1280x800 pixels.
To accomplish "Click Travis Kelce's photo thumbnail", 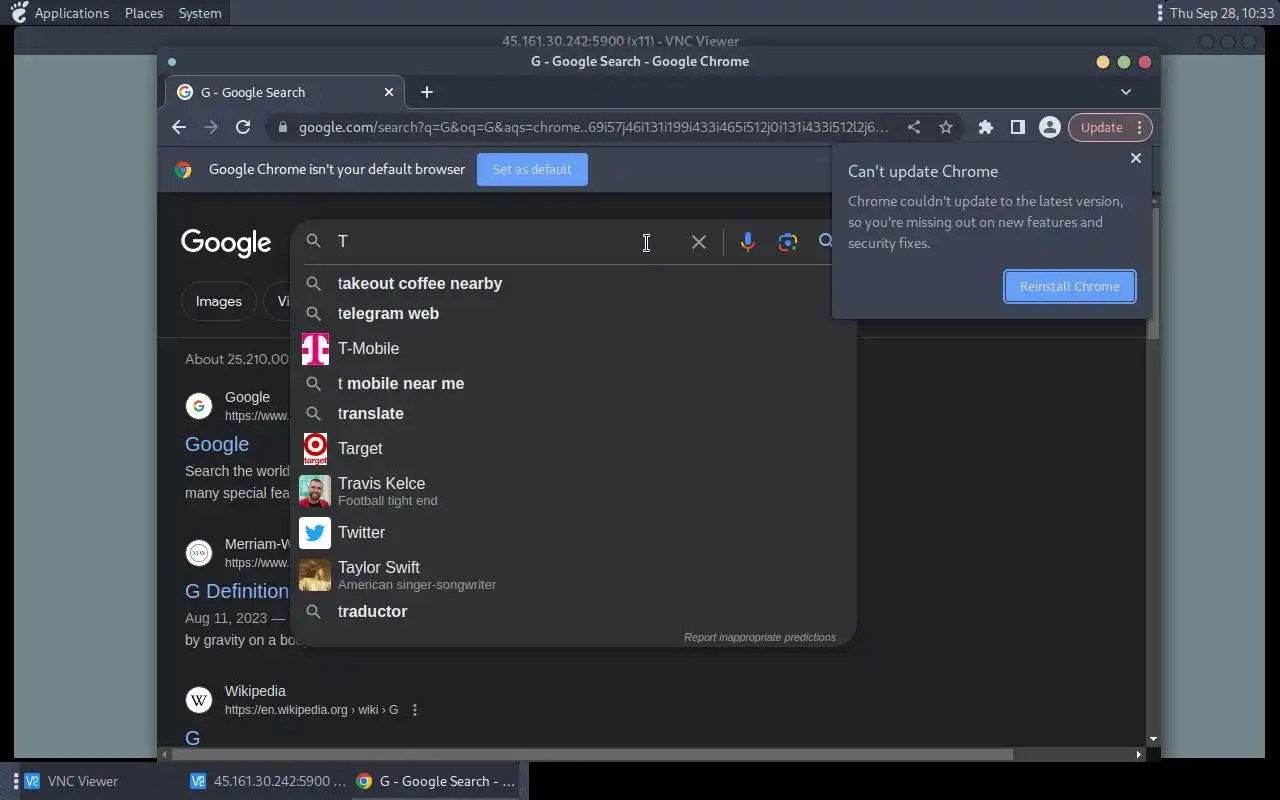I will click(315, 491).
